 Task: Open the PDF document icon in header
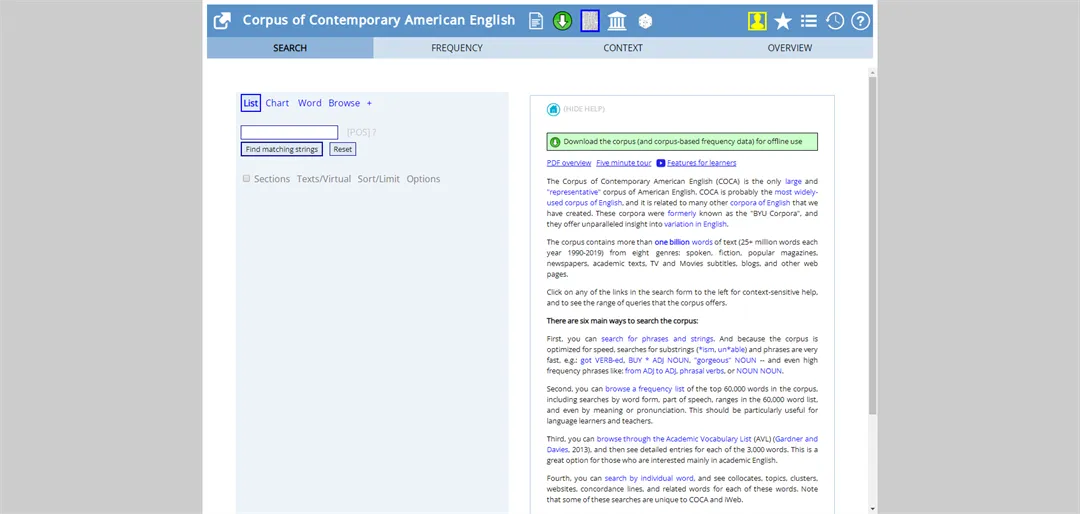pos(536,21)
